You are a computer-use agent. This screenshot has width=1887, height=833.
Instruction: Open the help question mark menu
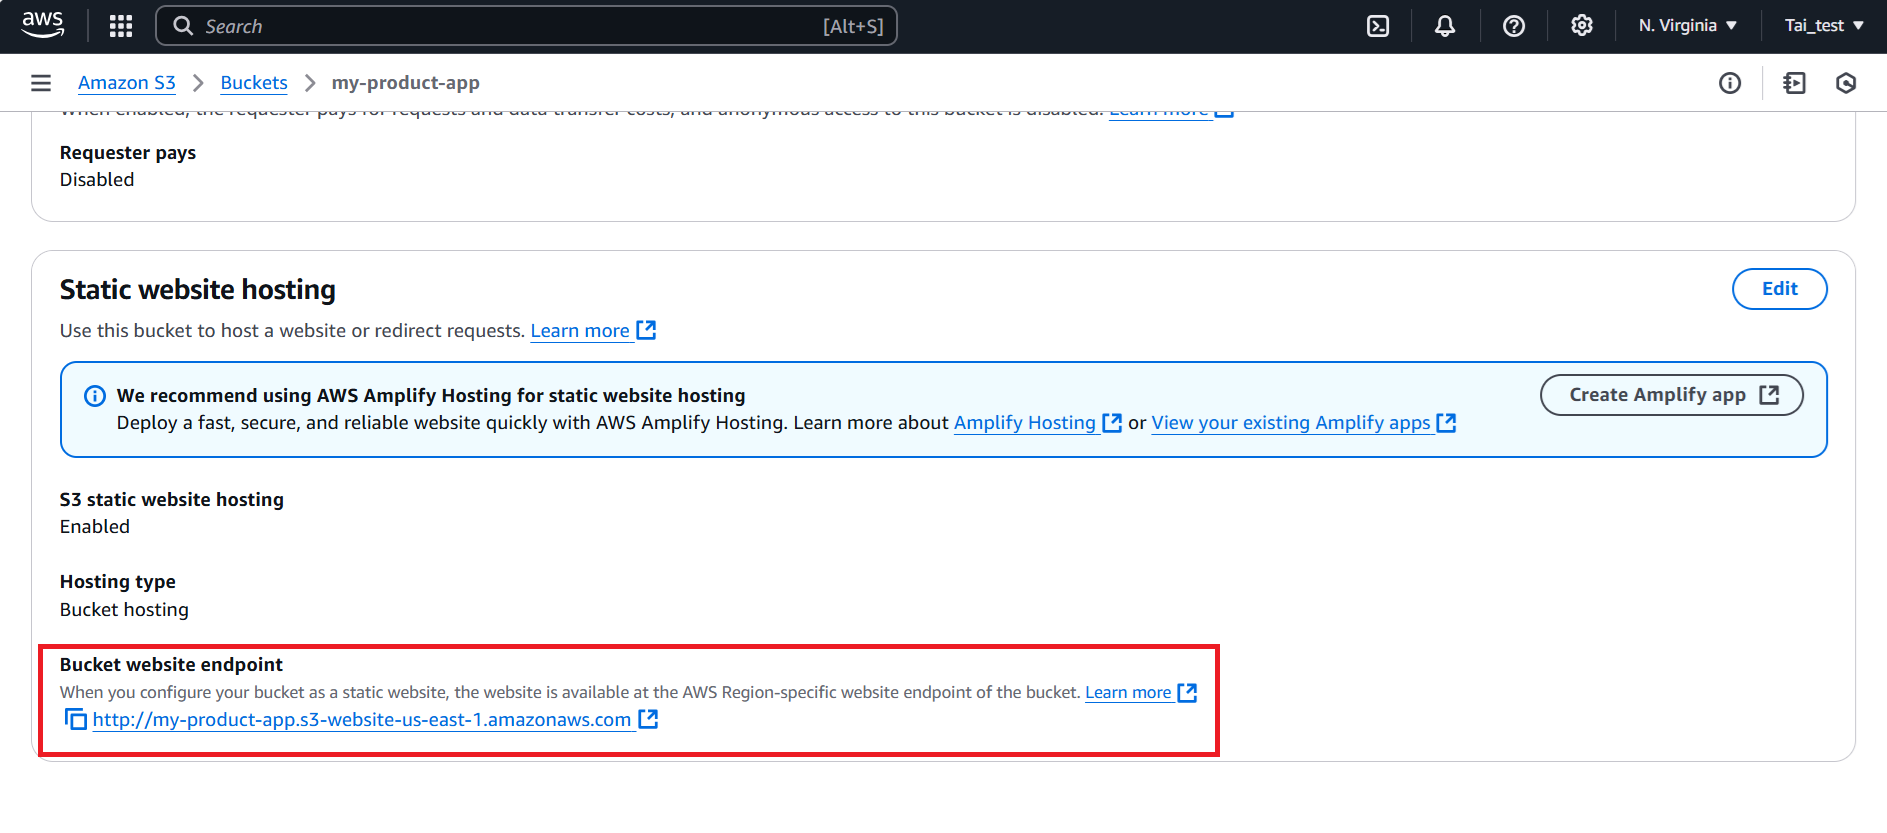pos(1514,26)
